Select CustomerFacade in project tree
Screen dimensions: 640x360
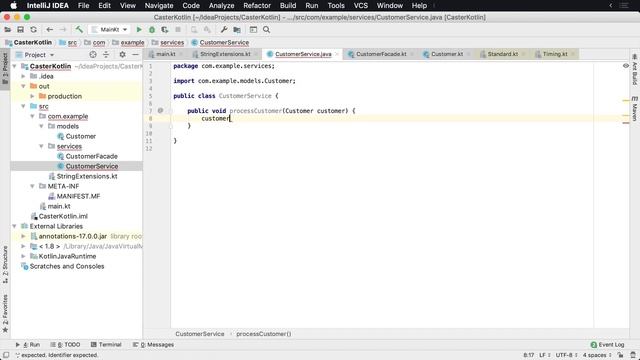click(x=91, y=156)
